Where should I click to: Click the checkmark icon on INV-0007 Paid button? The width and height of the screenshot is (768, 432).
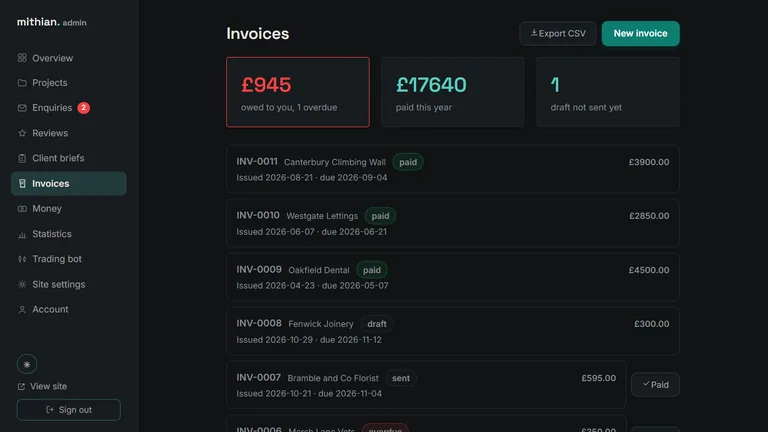coord(646,384)
